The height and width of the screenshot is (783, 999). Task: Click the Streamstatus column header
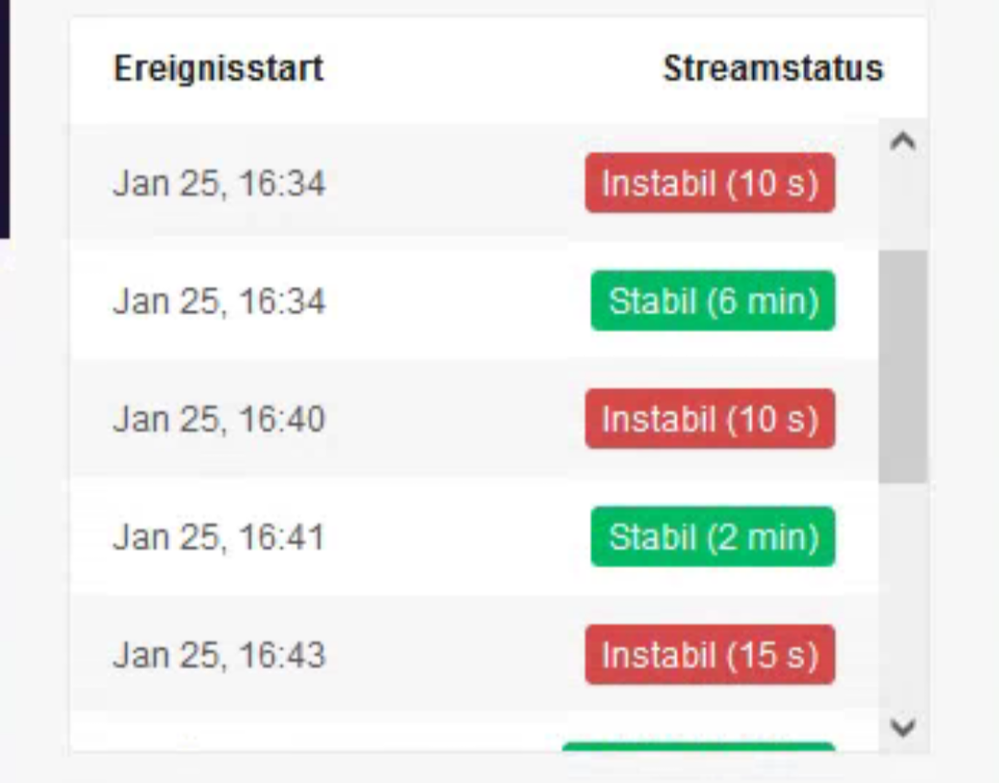click(x=772, y=69)
